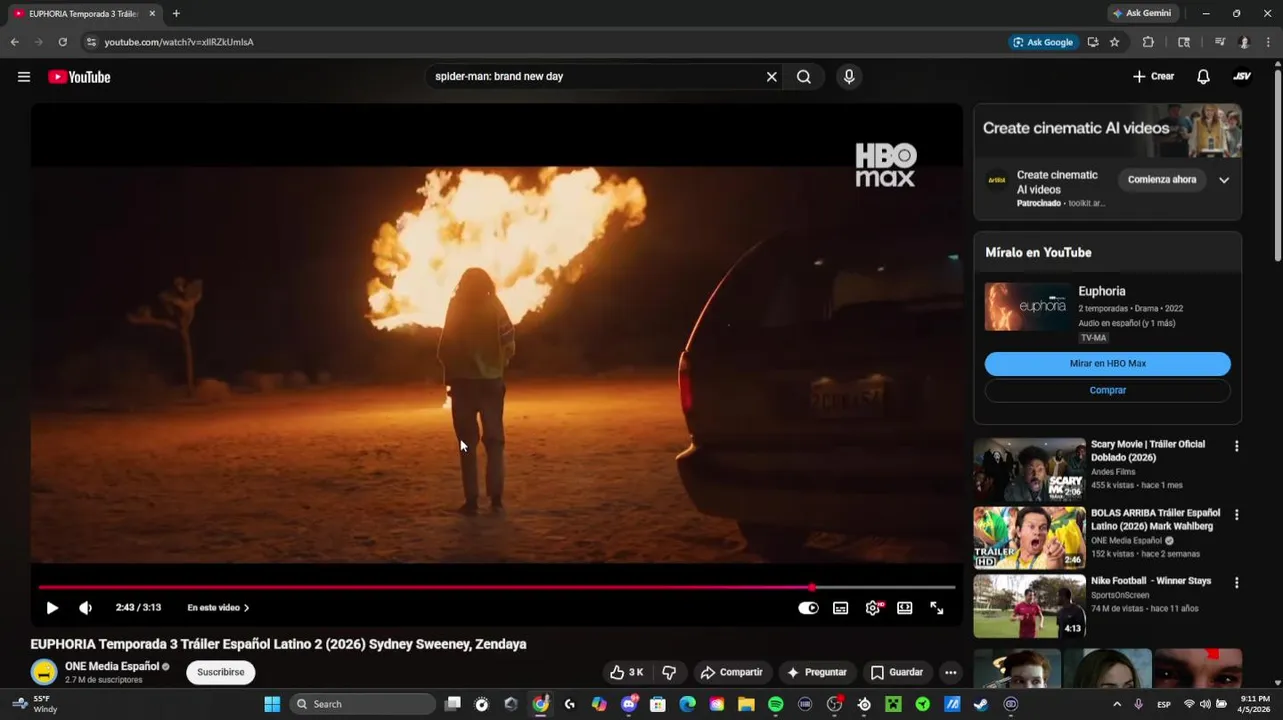Open Steam from taskbar
1283x720 pixels.
[x=981, y=704]
